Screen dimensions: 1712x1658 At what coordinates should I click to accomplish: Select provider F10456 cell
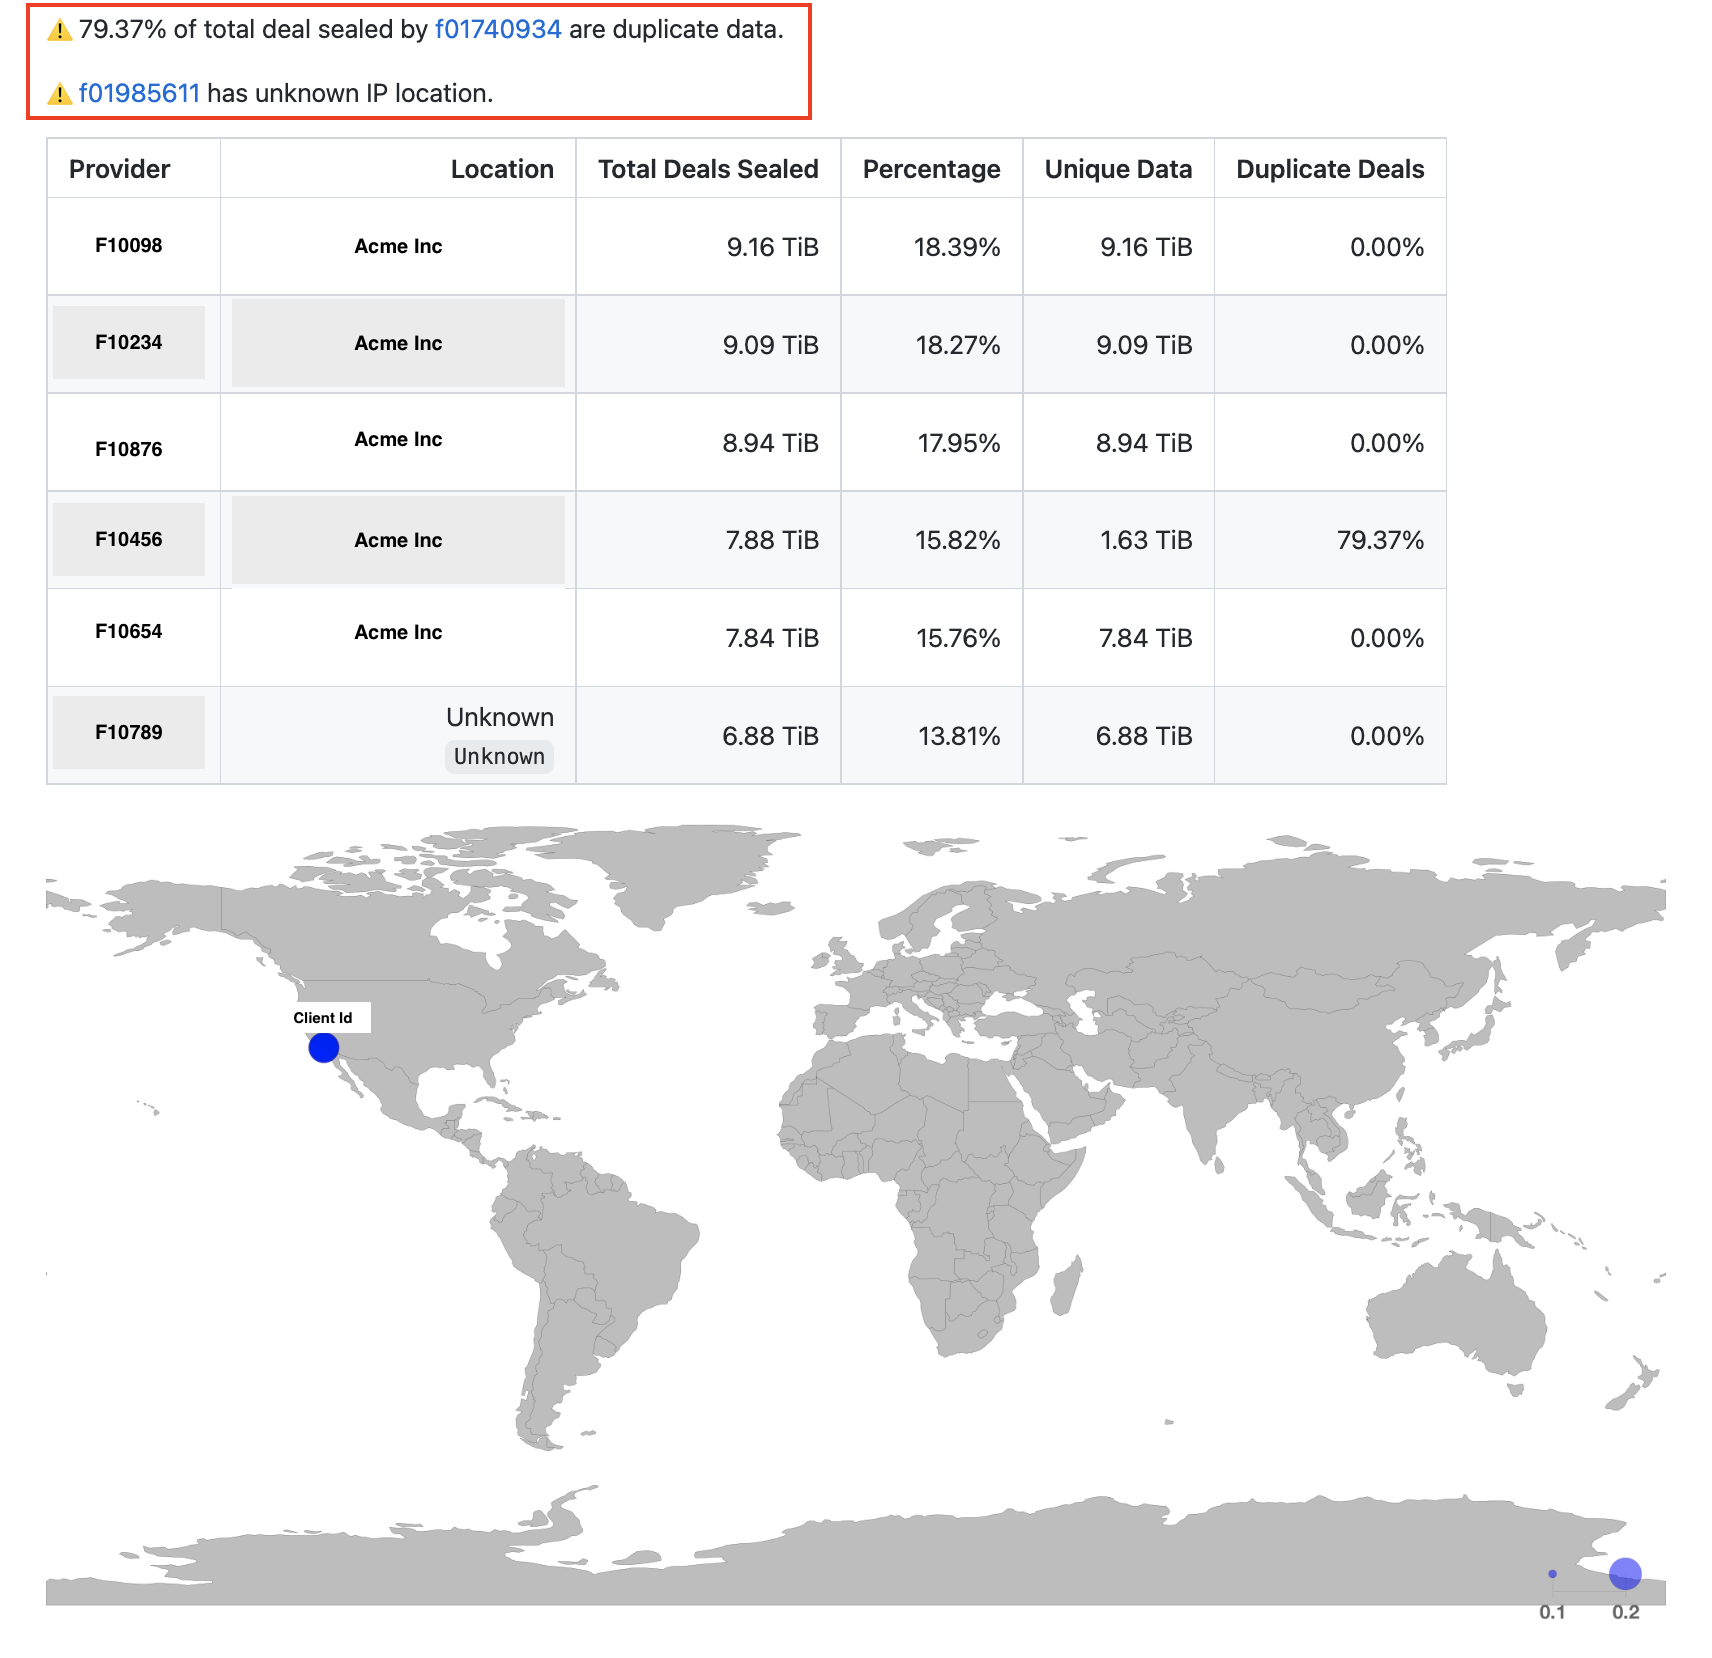click(129, 540)
